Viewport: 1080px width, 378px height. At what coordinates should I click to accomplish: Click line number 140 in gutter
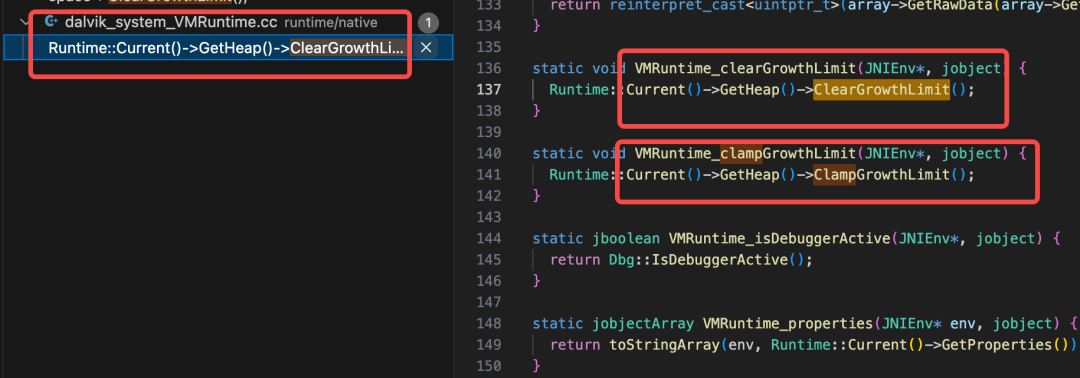point(489,153)
